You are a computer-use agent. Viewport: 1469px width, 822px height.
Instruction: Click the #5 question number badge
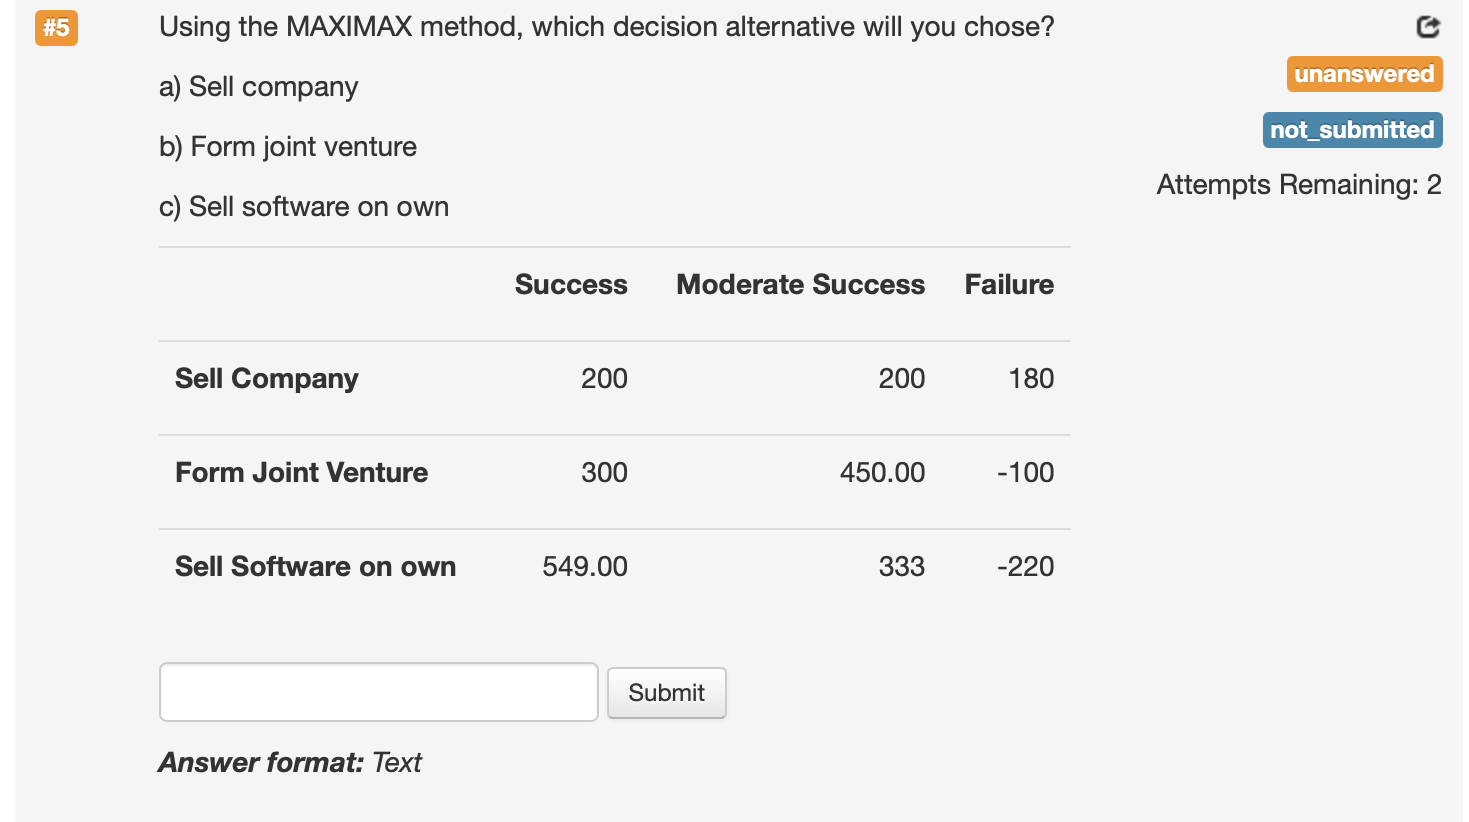pyautogui.click(x=56, y=29)
